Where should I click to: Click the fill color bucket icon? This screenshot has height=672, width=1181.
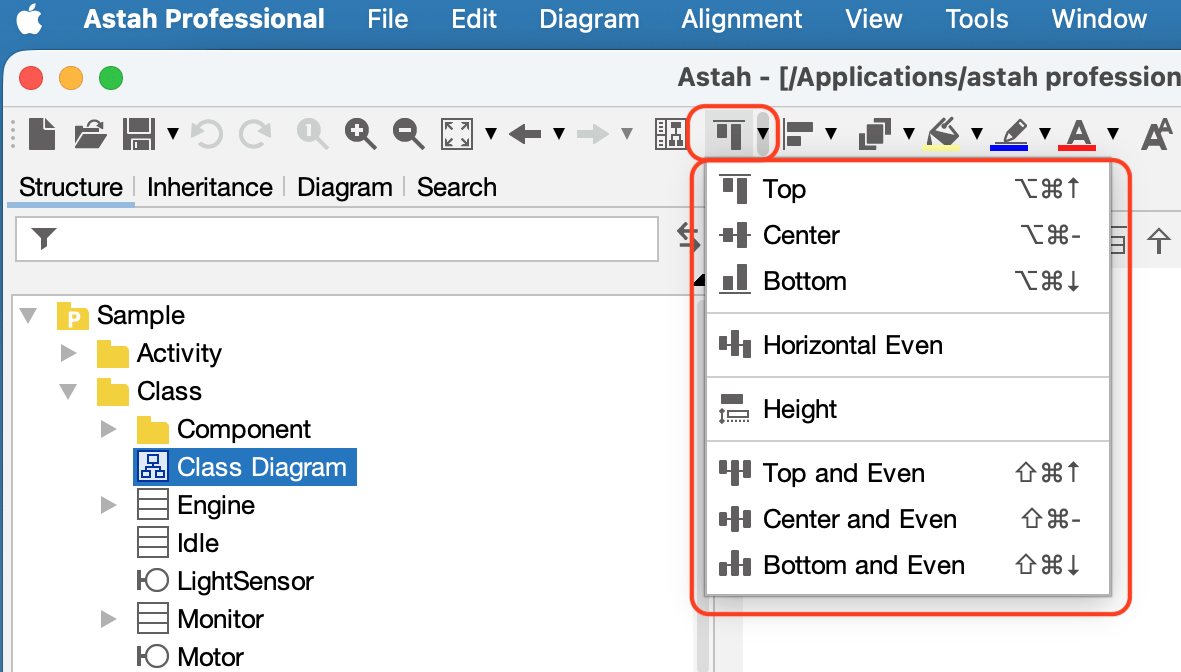(942, 134)
